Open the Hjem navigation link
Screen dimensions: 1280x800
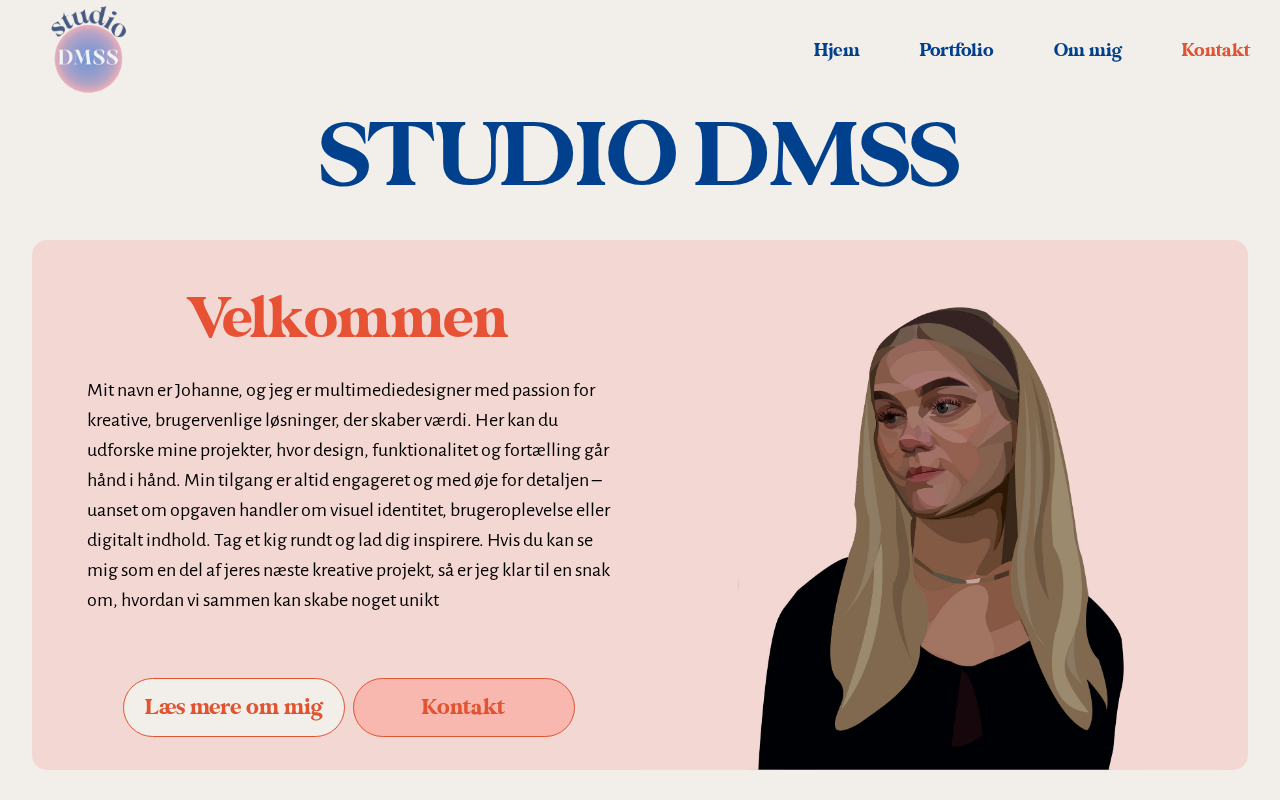[x=836, y=50]
